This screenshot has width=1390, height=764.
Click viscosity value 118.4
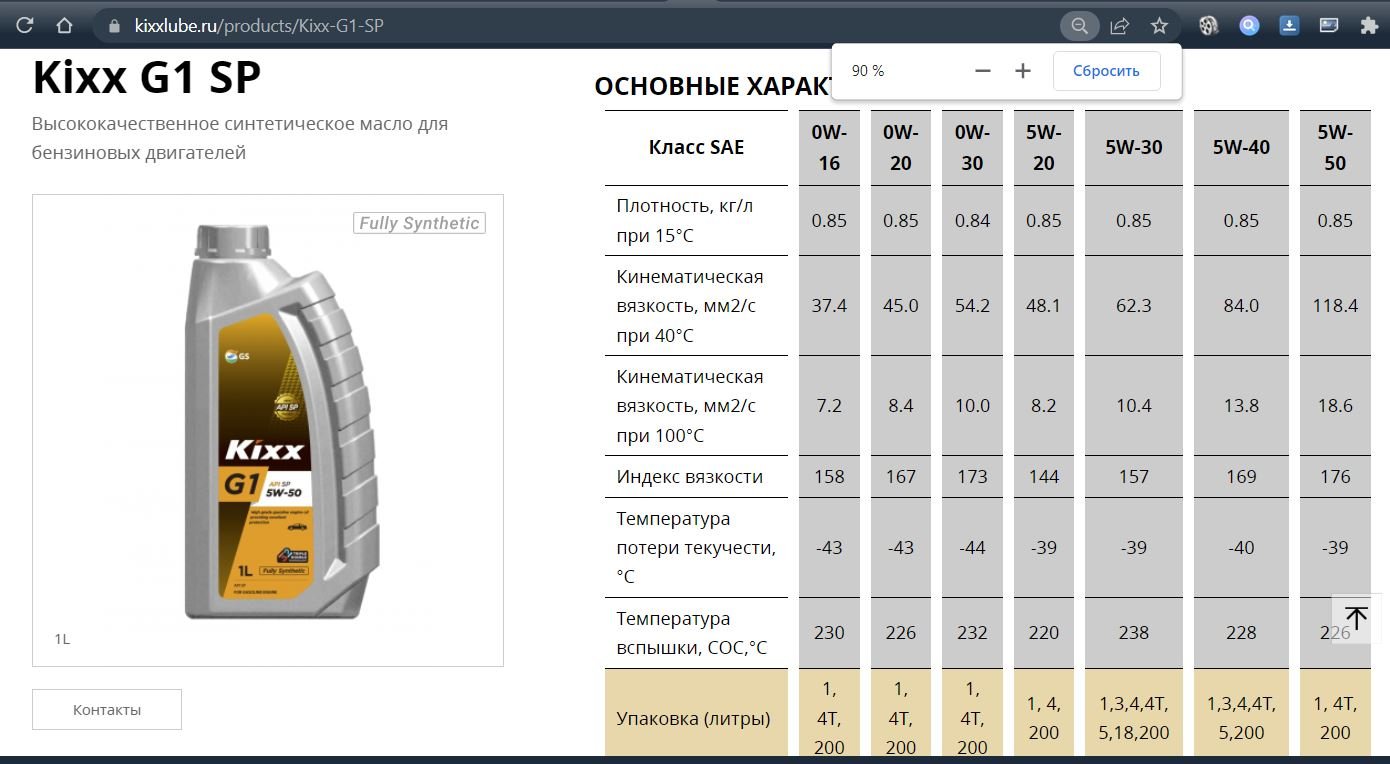coord(1335,305)
